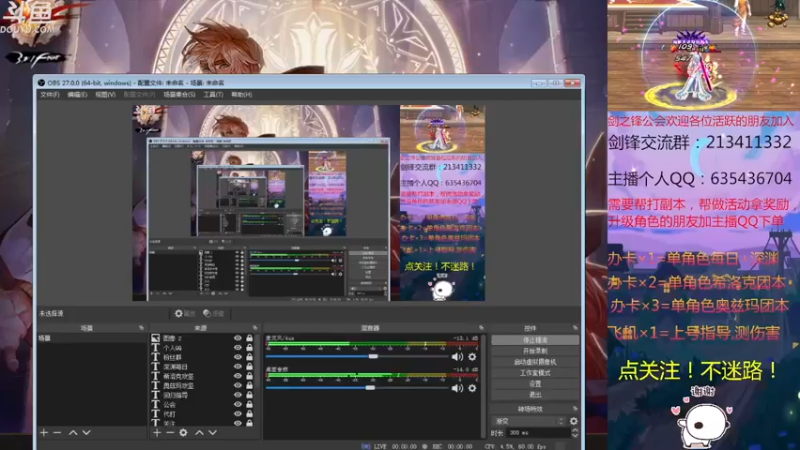Image resolution: width=800 pixels, height=450 pixels.
Task: Select the 场景 scene in scenes list
Action: (92, 338)
